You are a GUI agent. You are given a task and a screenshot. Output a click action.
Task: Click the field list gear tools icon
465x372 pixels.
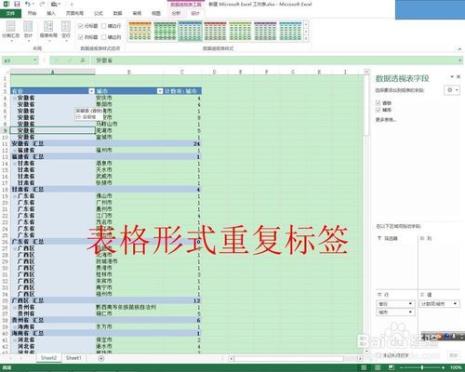452,90
